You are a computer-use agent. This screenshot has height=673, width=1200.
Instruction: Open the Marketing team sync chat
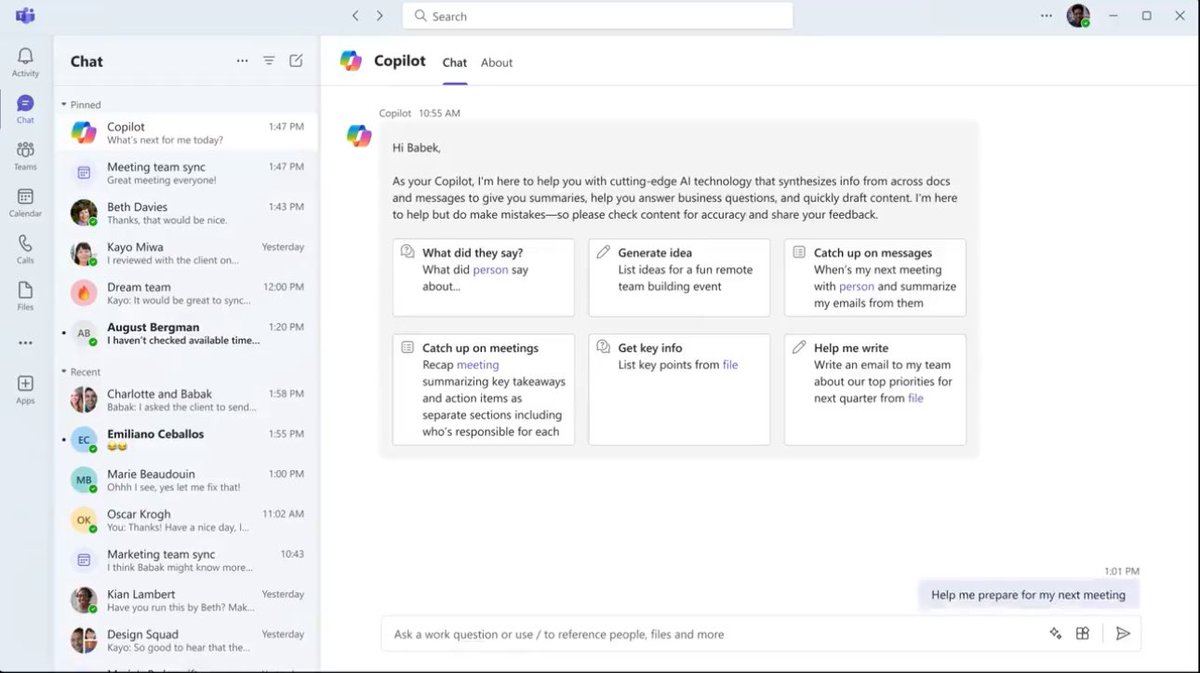click(x=187, y=560)
